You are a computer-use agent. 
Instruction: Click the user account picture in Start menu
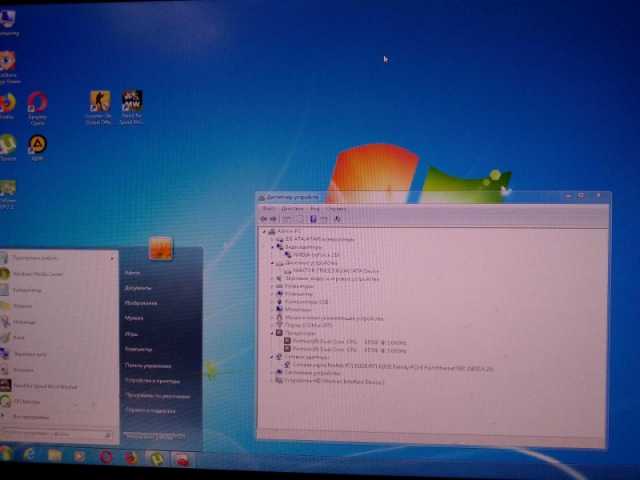click(x=160, y=248)
